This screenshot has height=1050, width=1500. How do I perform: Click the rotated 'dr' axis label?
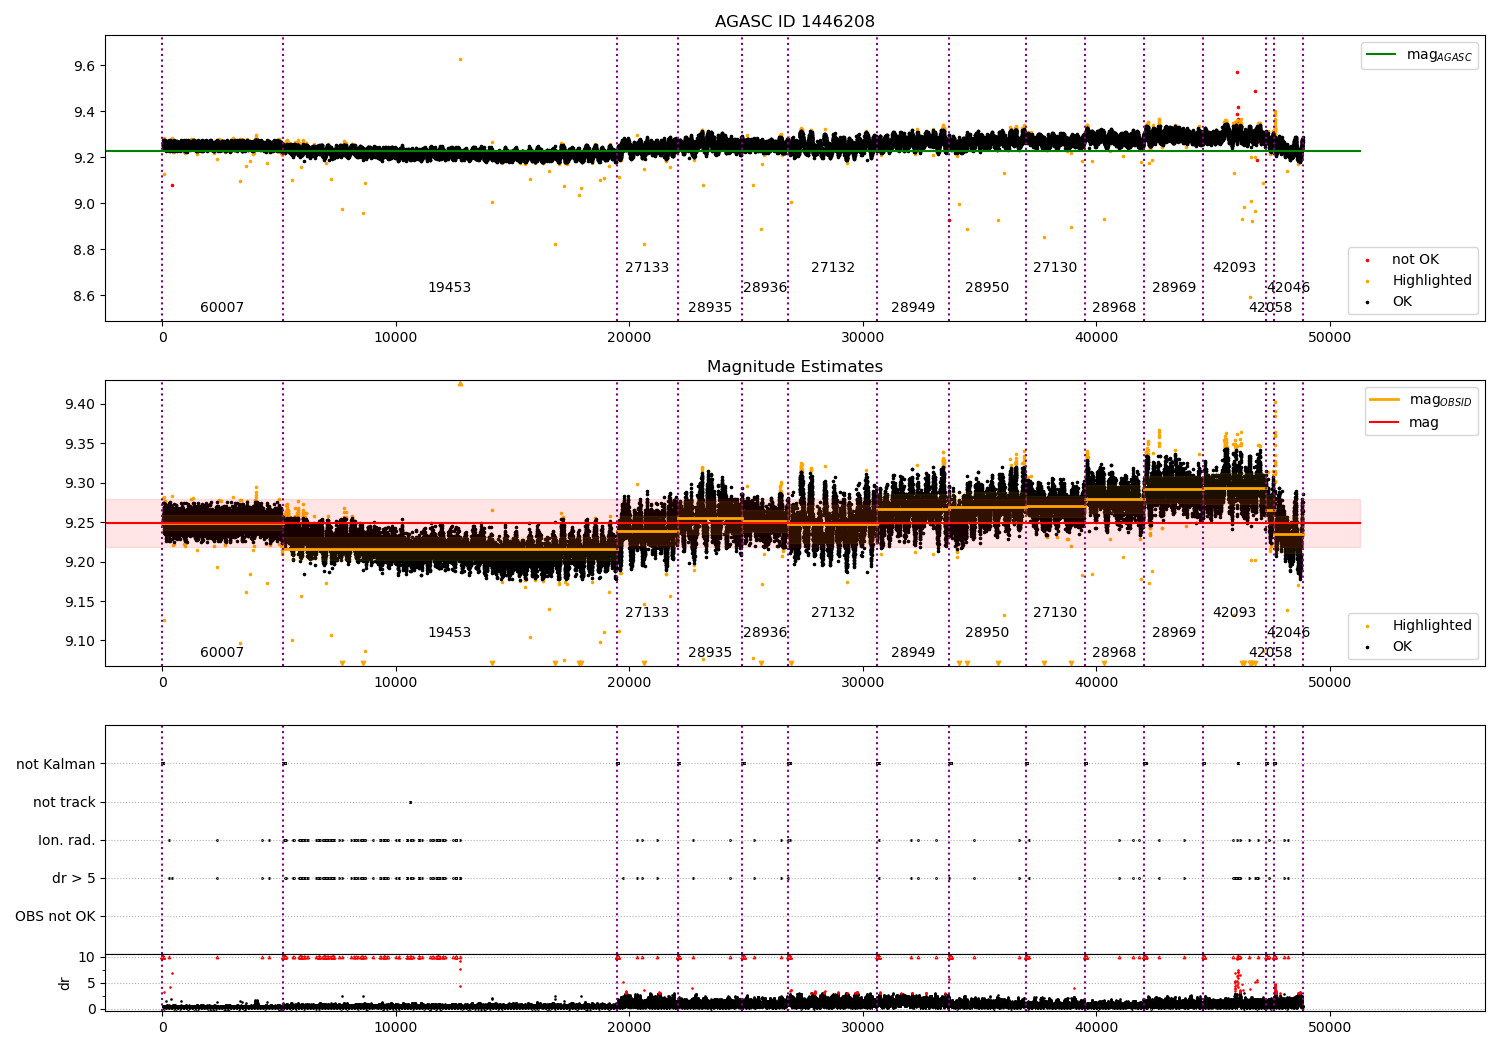[x=65, y=983]
